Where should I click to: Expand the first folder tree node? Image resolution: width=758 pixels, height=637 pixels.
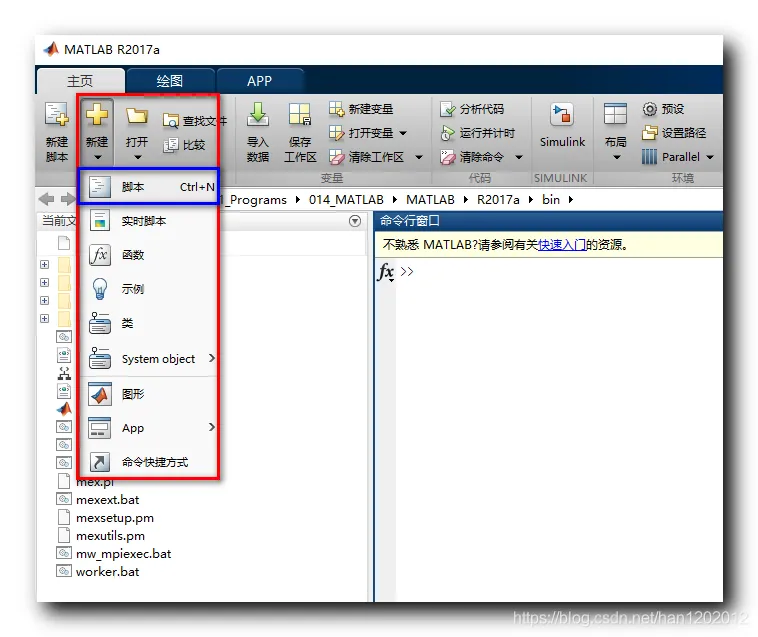44,264
